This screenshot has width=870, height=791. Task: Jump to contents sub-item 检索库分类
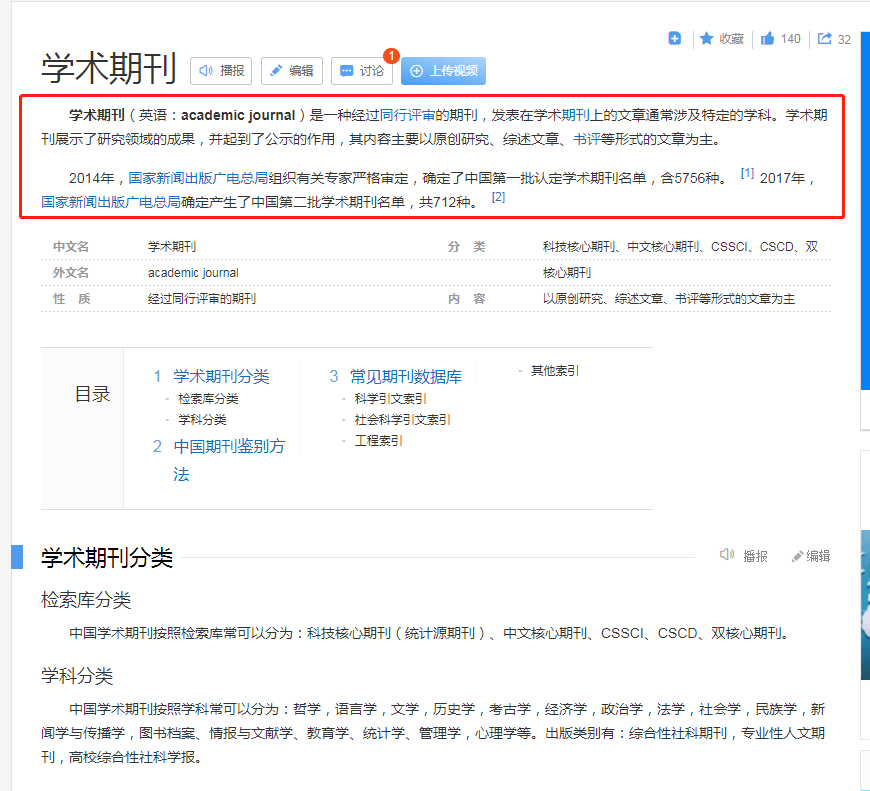(x=208, y=399)
